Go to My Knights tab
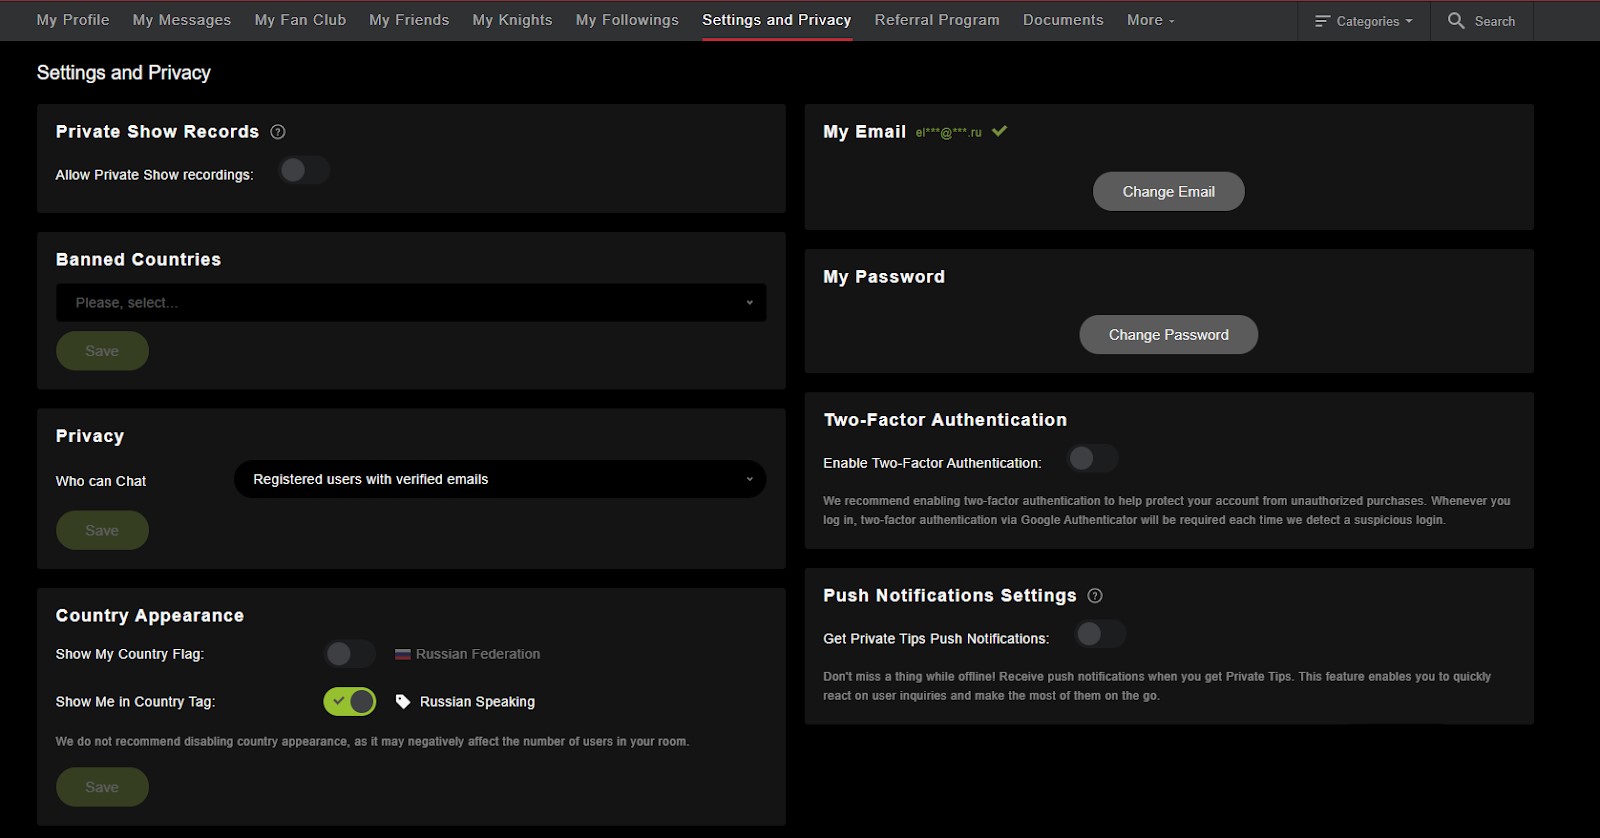The image size is (1600, 838). click(x=512, y=20)
